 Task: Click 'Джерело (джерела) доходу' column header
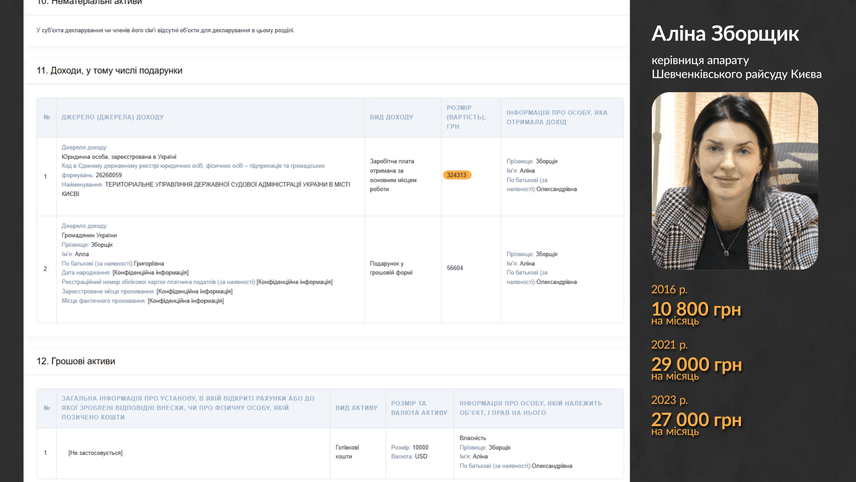112,117
